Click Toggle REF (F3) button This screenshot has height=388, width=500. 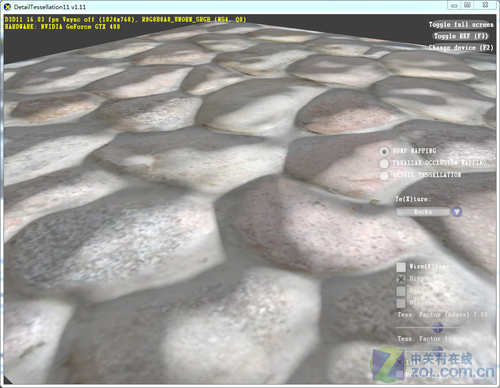[x=461, y=36]
